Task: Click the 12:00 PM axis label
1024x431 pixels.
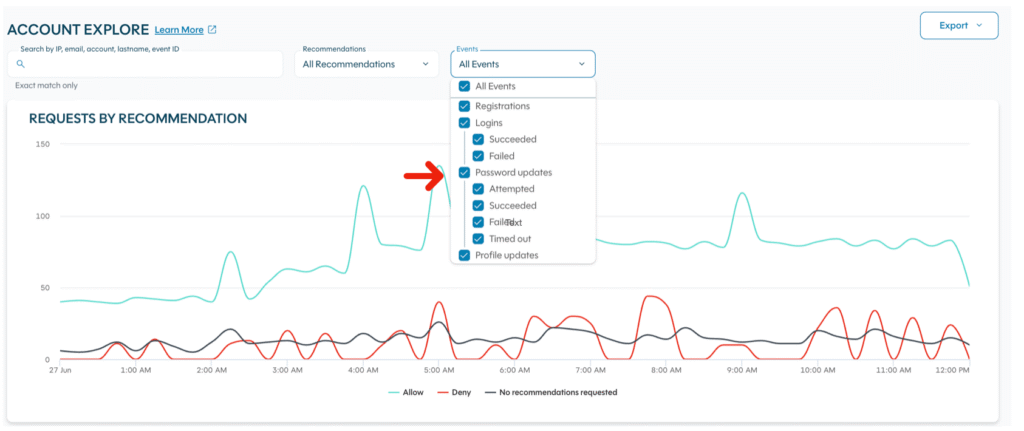Action: (954, 370)
